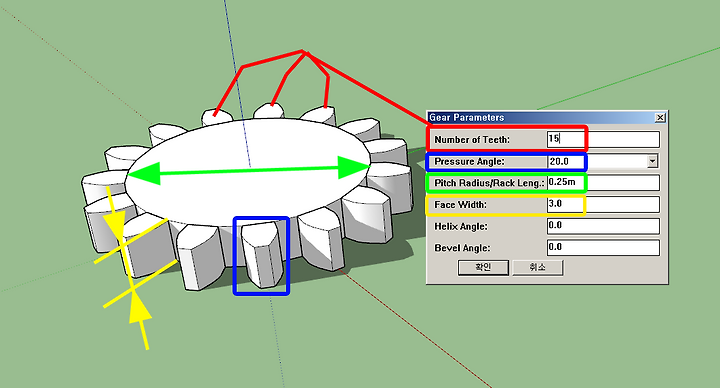This screenshot has width=720, height=388.
Task: Click the Pressure Angle value field
Action: (603, 161)
